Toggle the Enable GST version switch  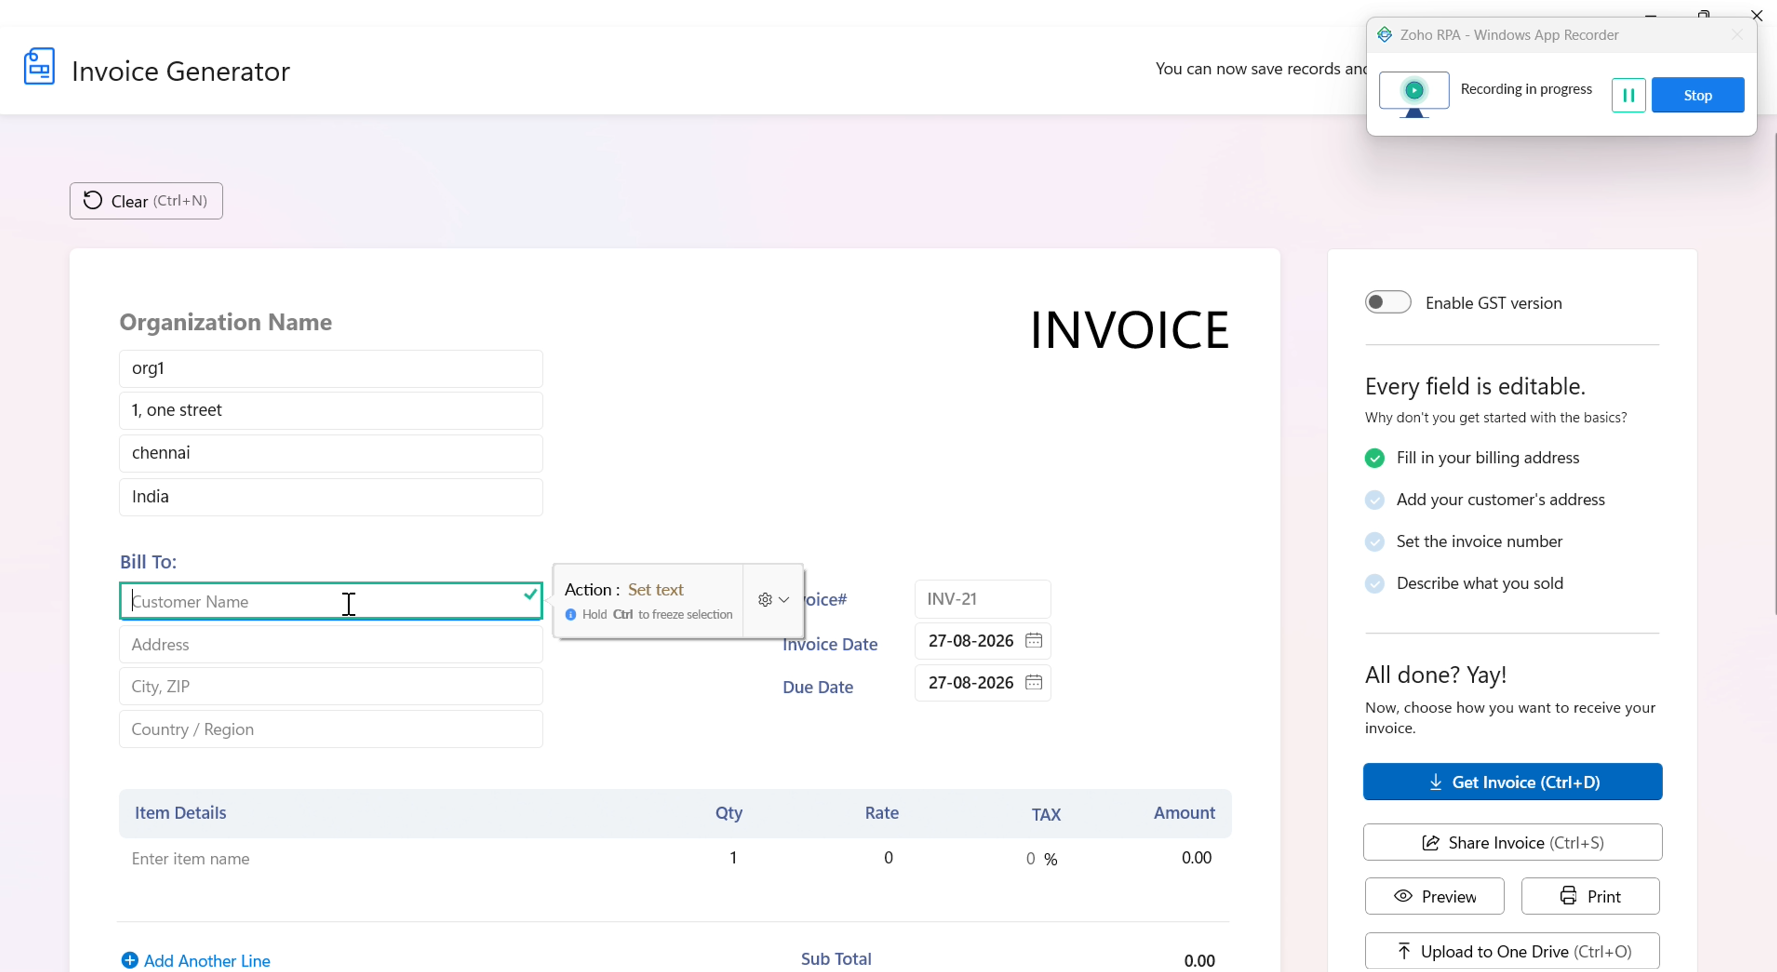[x=1388, y=302]
